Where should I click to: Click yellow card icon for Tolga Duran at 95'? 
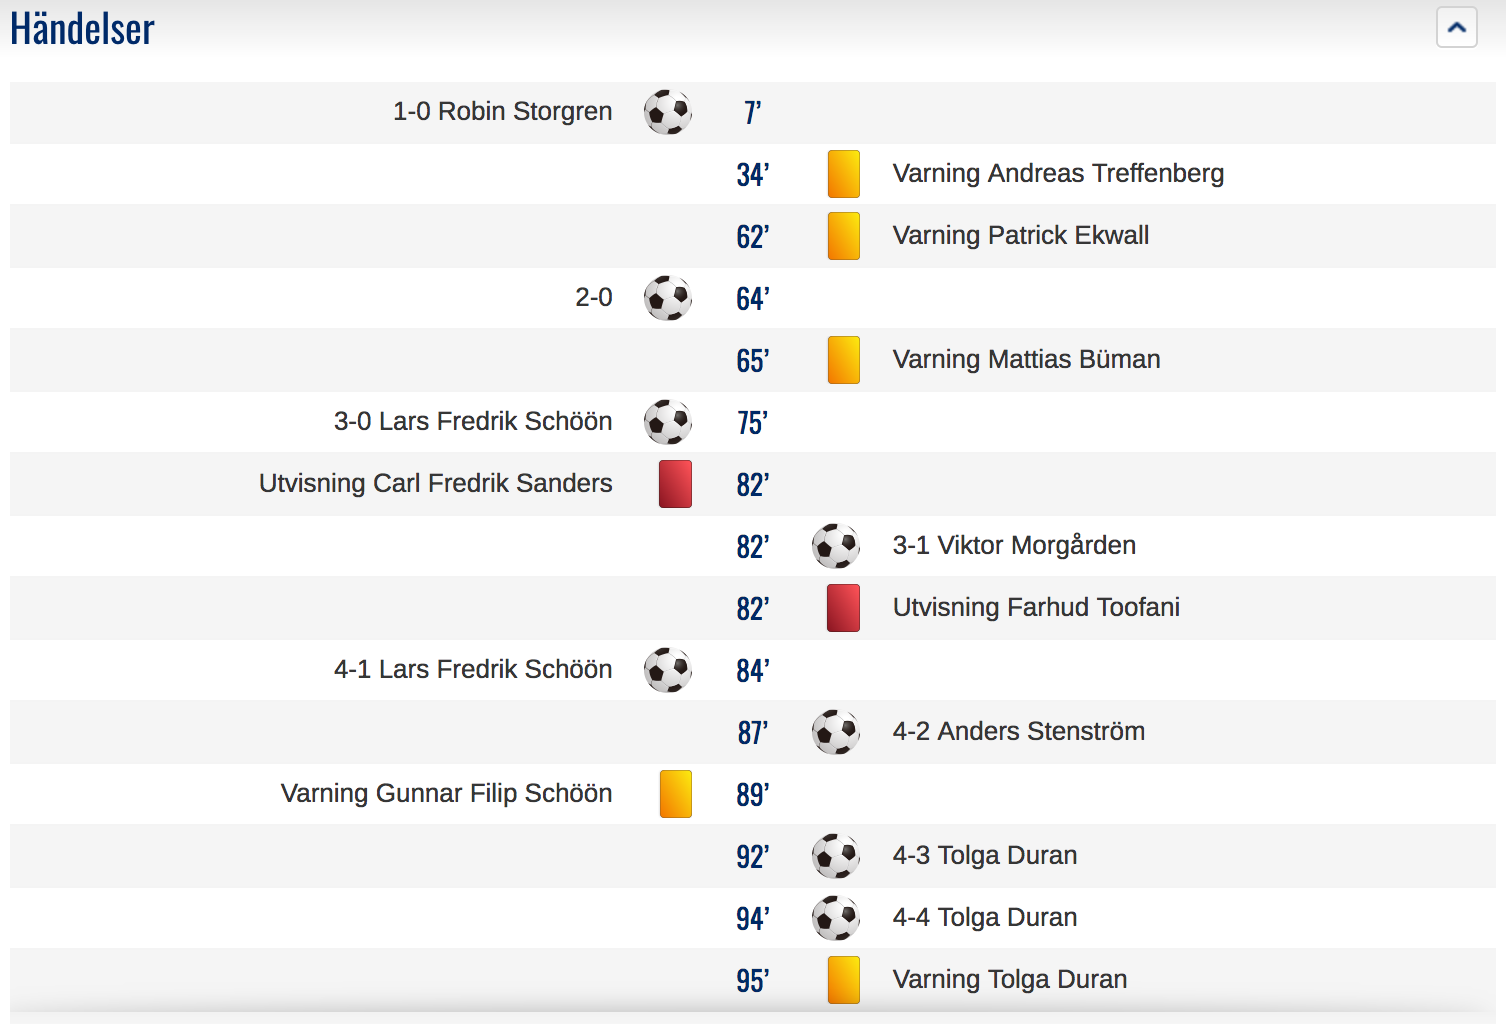tap(844, 980)
